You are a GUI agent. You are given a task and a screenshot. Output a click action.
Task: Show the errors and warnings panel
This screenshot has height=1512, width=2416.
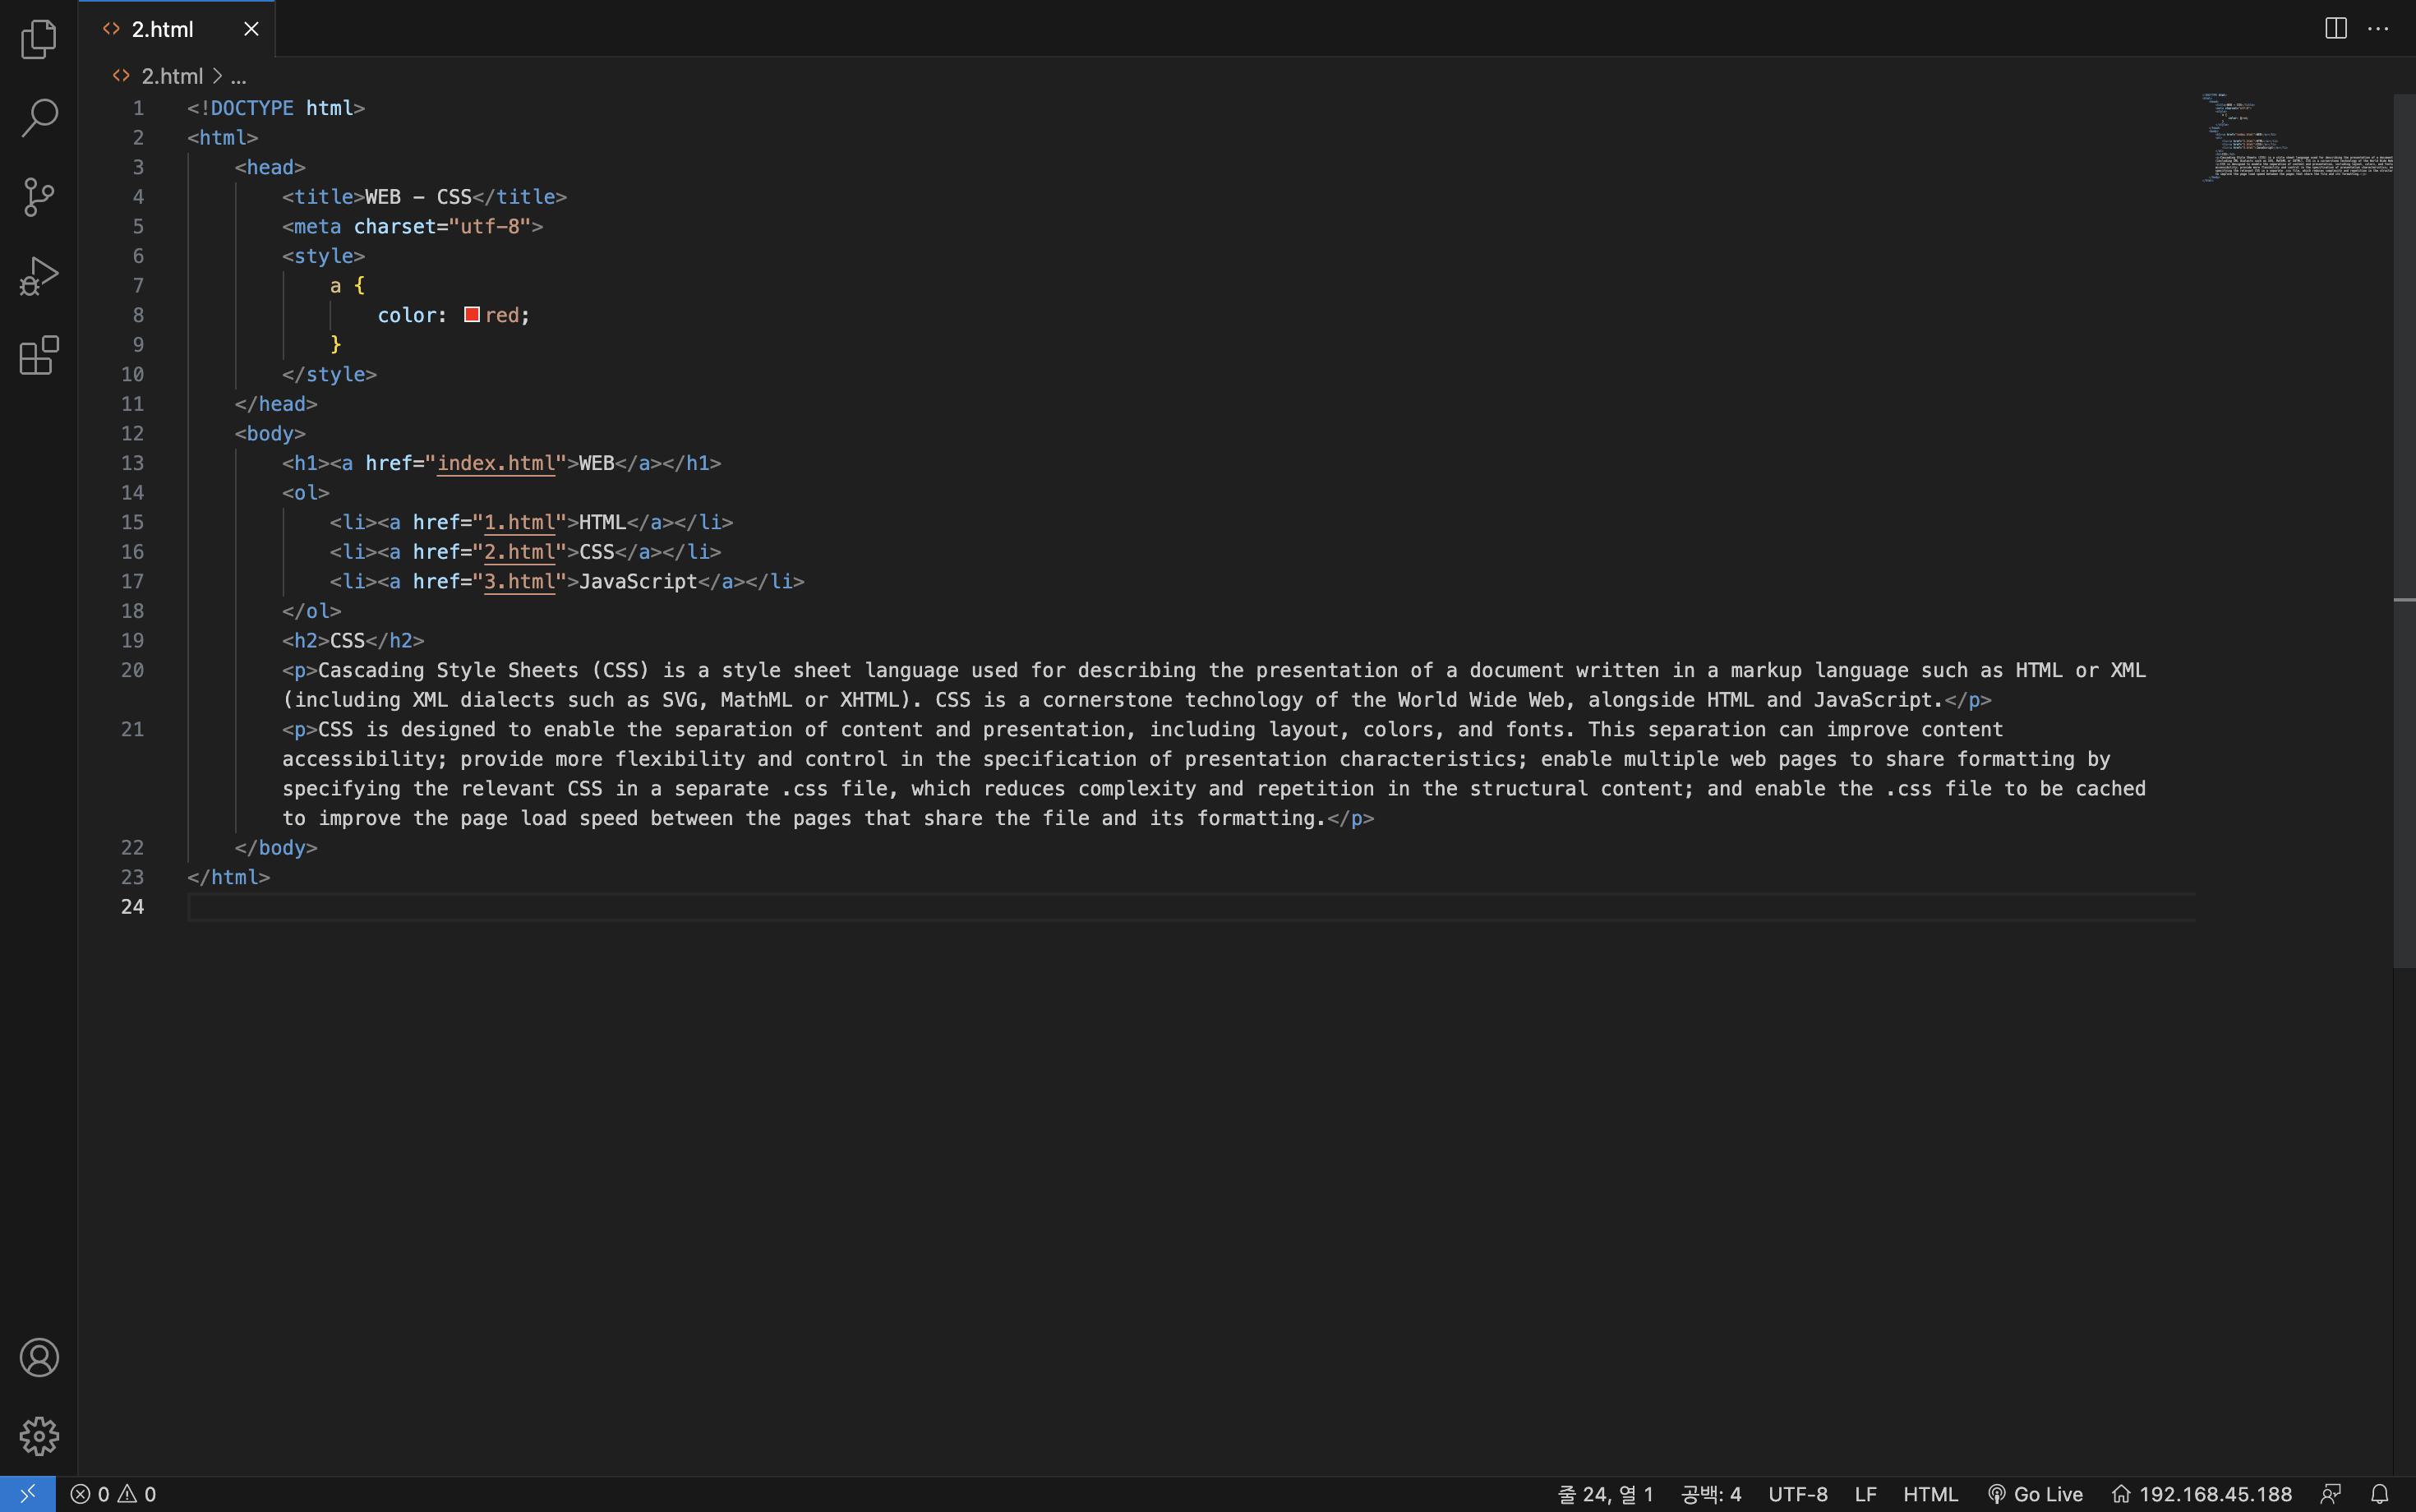113,1493
